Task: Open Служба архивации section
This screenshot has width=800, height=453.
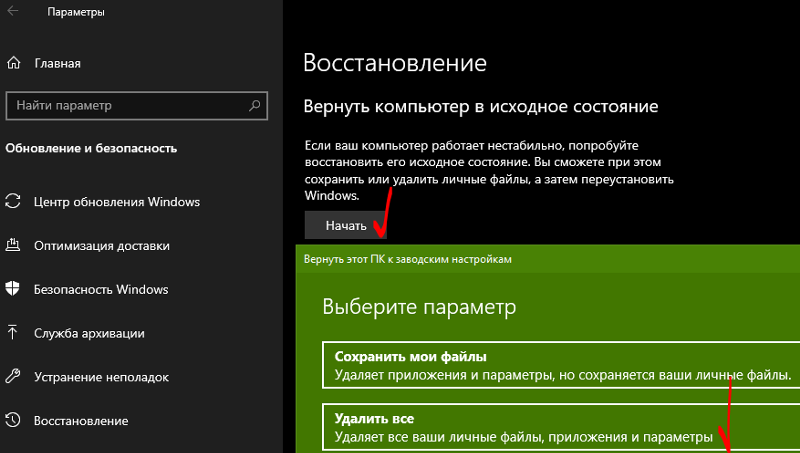Action: pos(89,333)
